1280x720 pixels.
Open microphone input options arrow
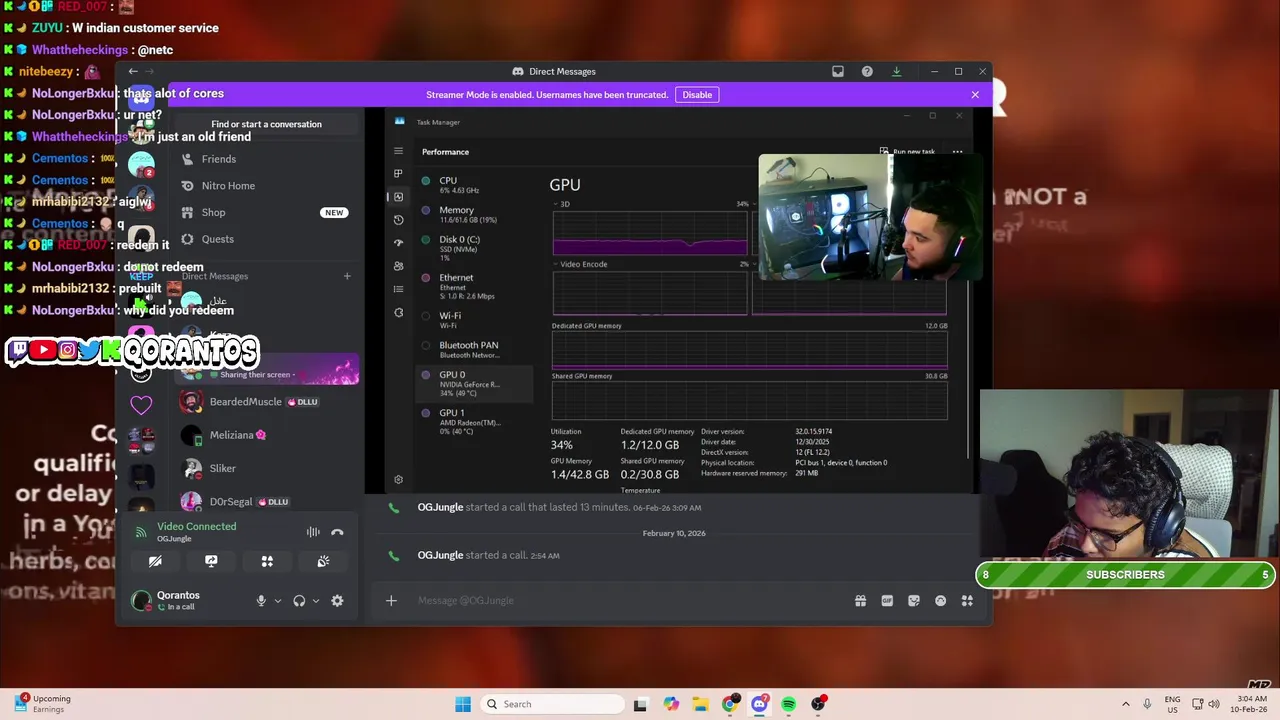coord(277,601)
